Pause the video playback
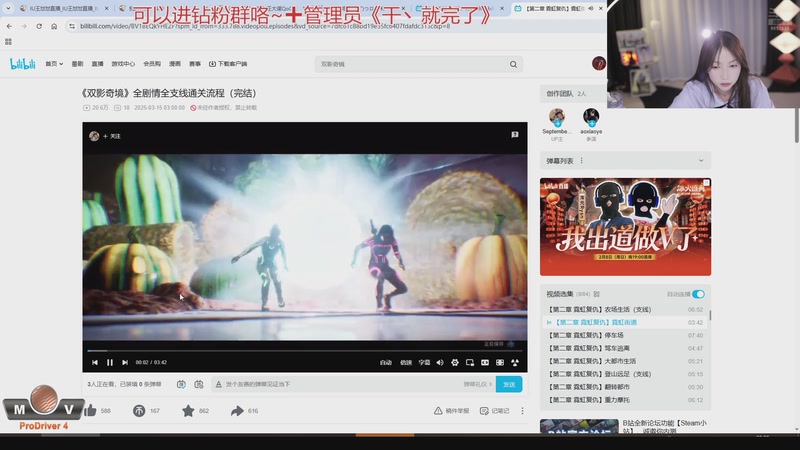This screenshot has height=450, width=800. tap(110, 362)
